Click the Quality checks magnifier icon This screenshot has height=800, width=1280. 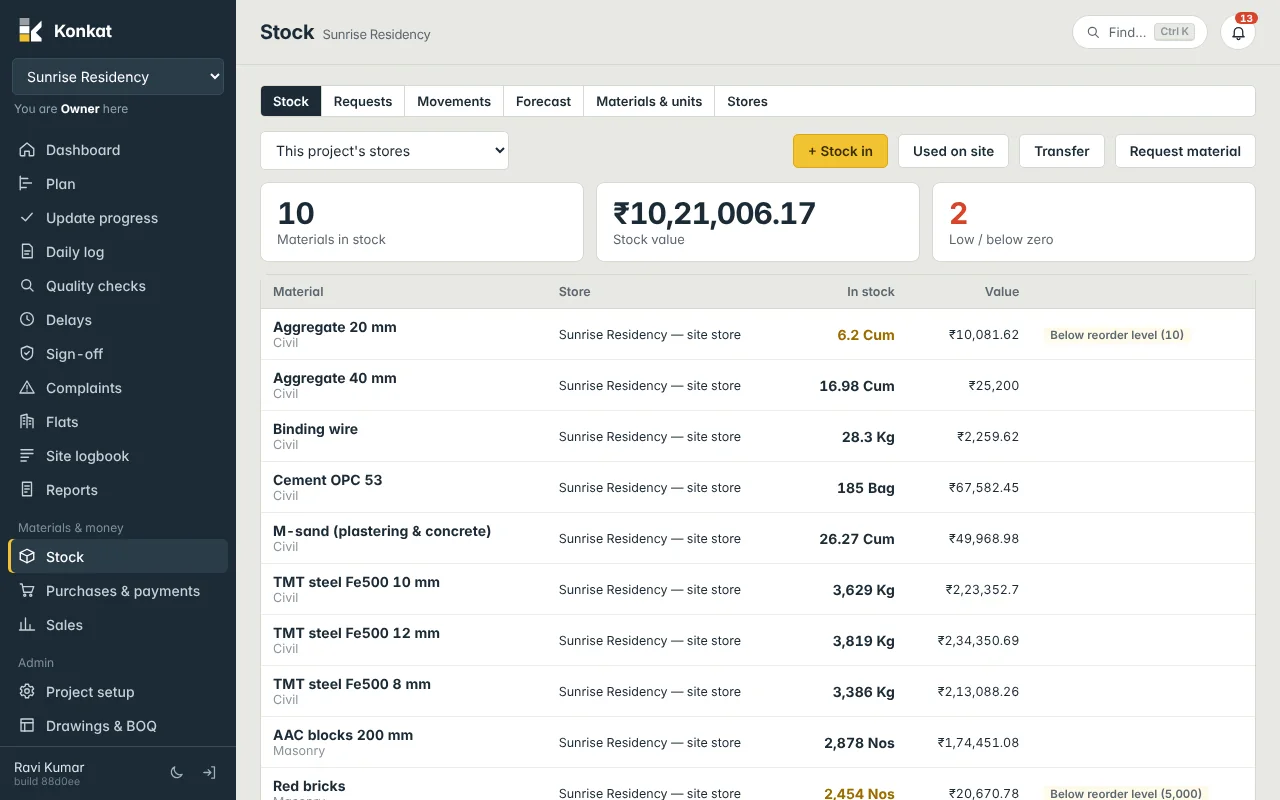coord(27,286)
